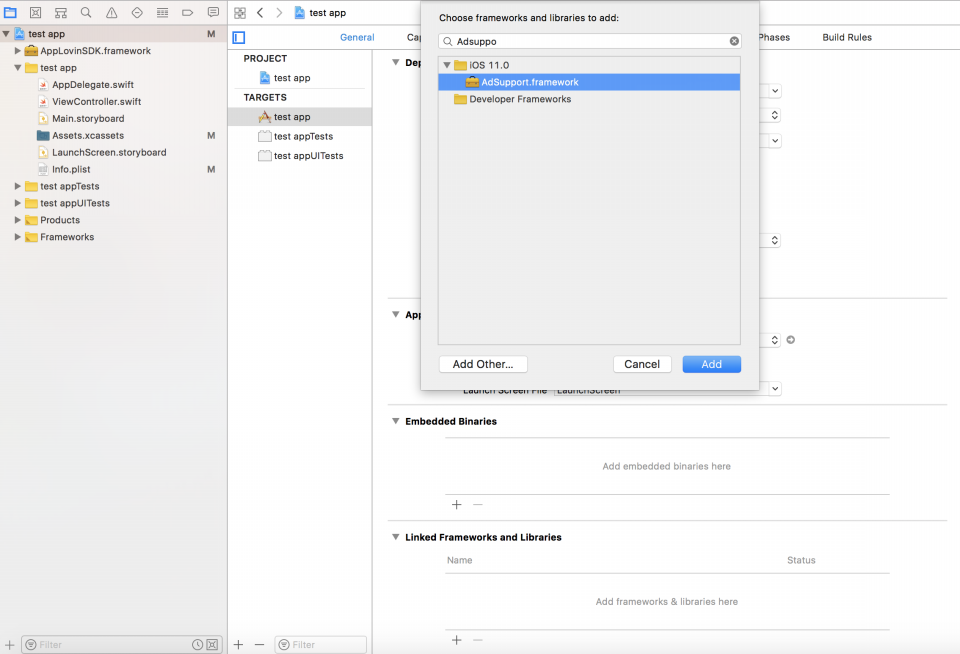Click the arrow icon beside the App Icons popup
Image resolution: width=960 pixels, height=654 pixels.
[x=790, y=340]
